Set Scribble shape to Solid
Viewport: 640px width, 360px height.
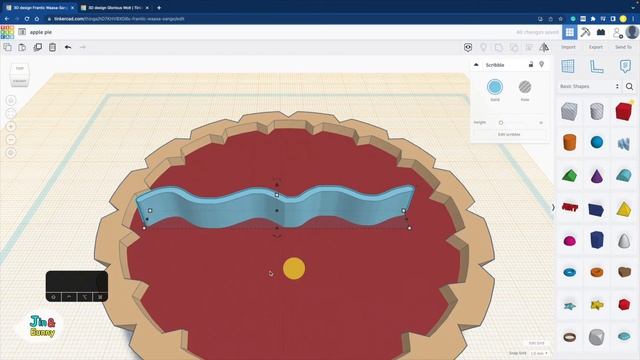coord(495,87)
